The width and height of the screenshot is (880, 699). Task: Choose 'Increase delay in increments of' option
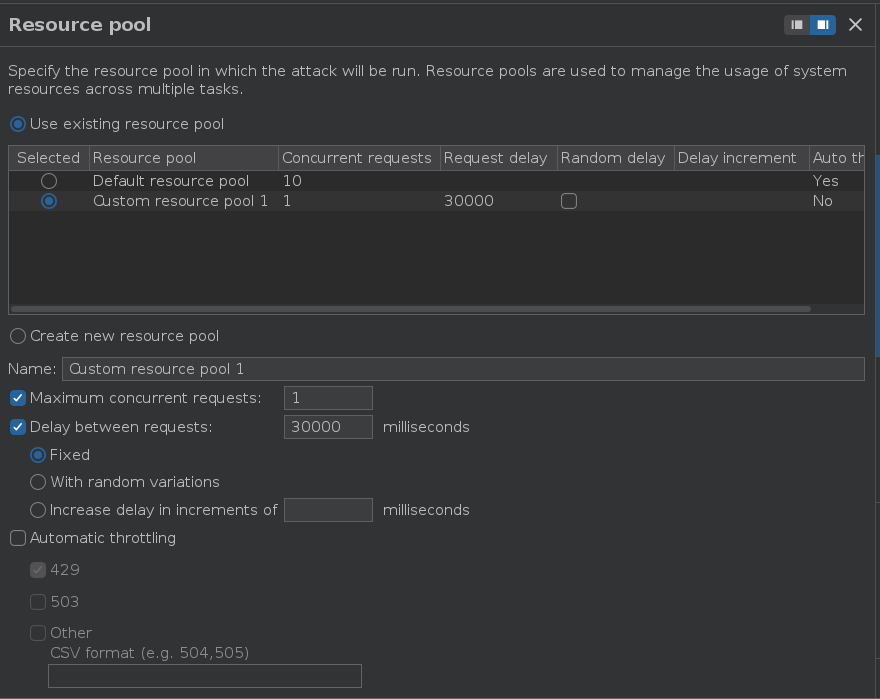38,510
